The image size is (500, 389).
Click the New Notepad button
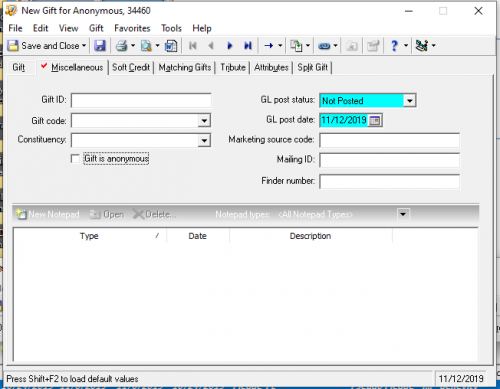pos(48,214)
